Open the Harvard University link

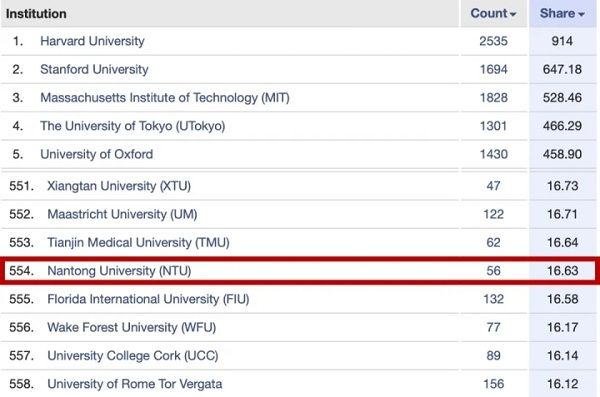[92, 41]
